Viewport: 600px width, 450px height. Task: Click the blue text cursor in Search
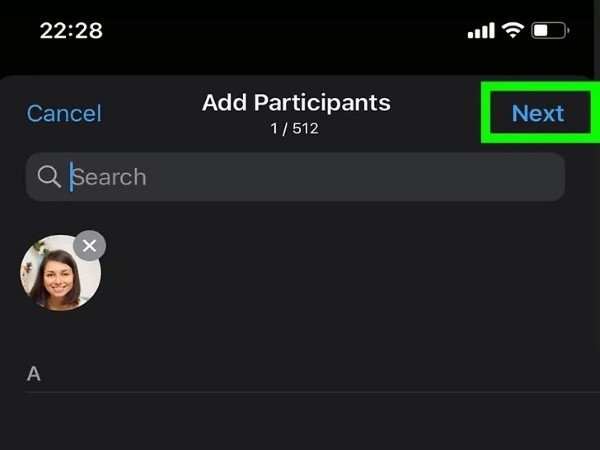pos(71,177)
